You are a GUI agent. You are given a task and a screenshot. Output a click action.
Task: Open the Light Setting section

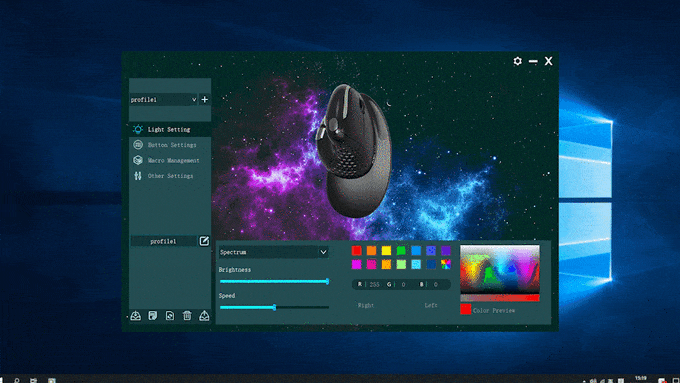pos(170,129)
